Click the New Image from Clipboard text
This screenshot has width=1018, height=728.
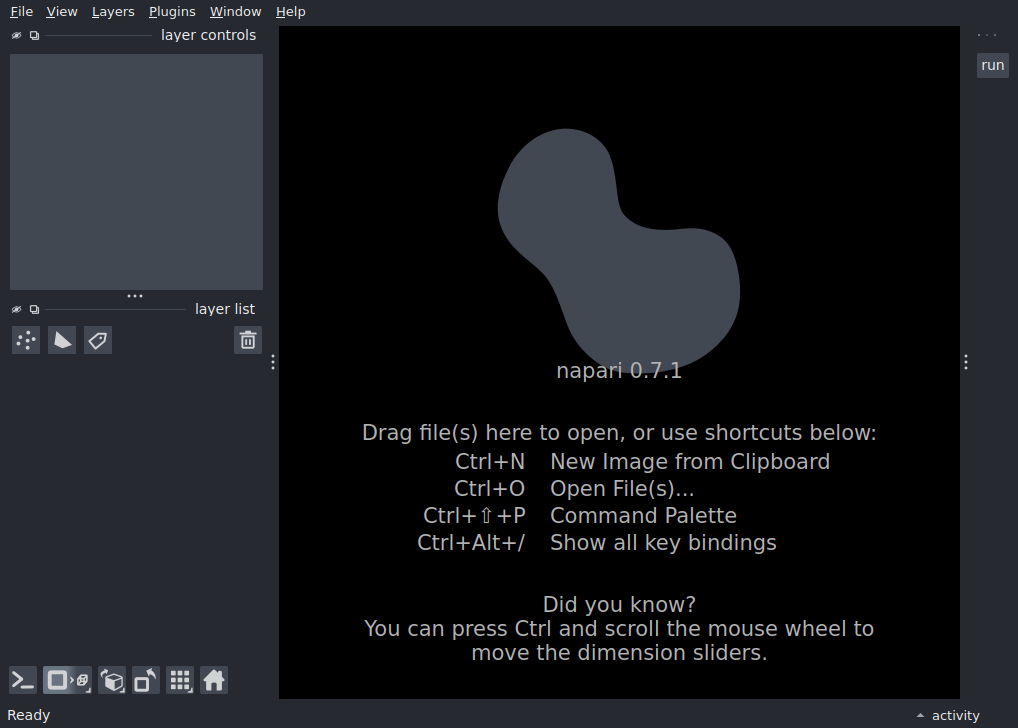click(690, 462)
